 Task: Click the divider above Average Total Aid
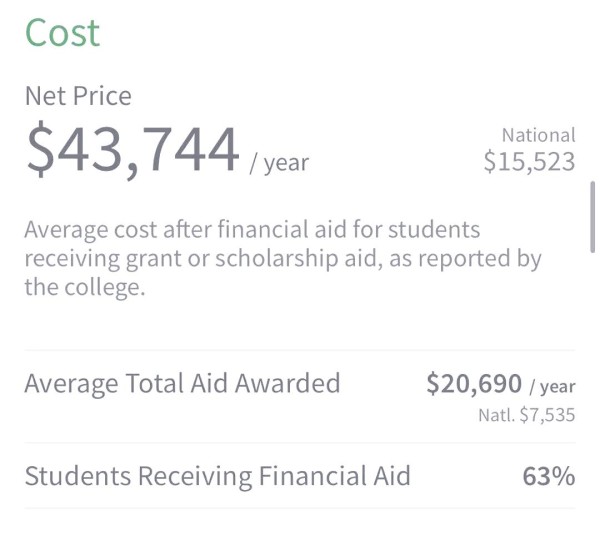[x=300, y=350]
